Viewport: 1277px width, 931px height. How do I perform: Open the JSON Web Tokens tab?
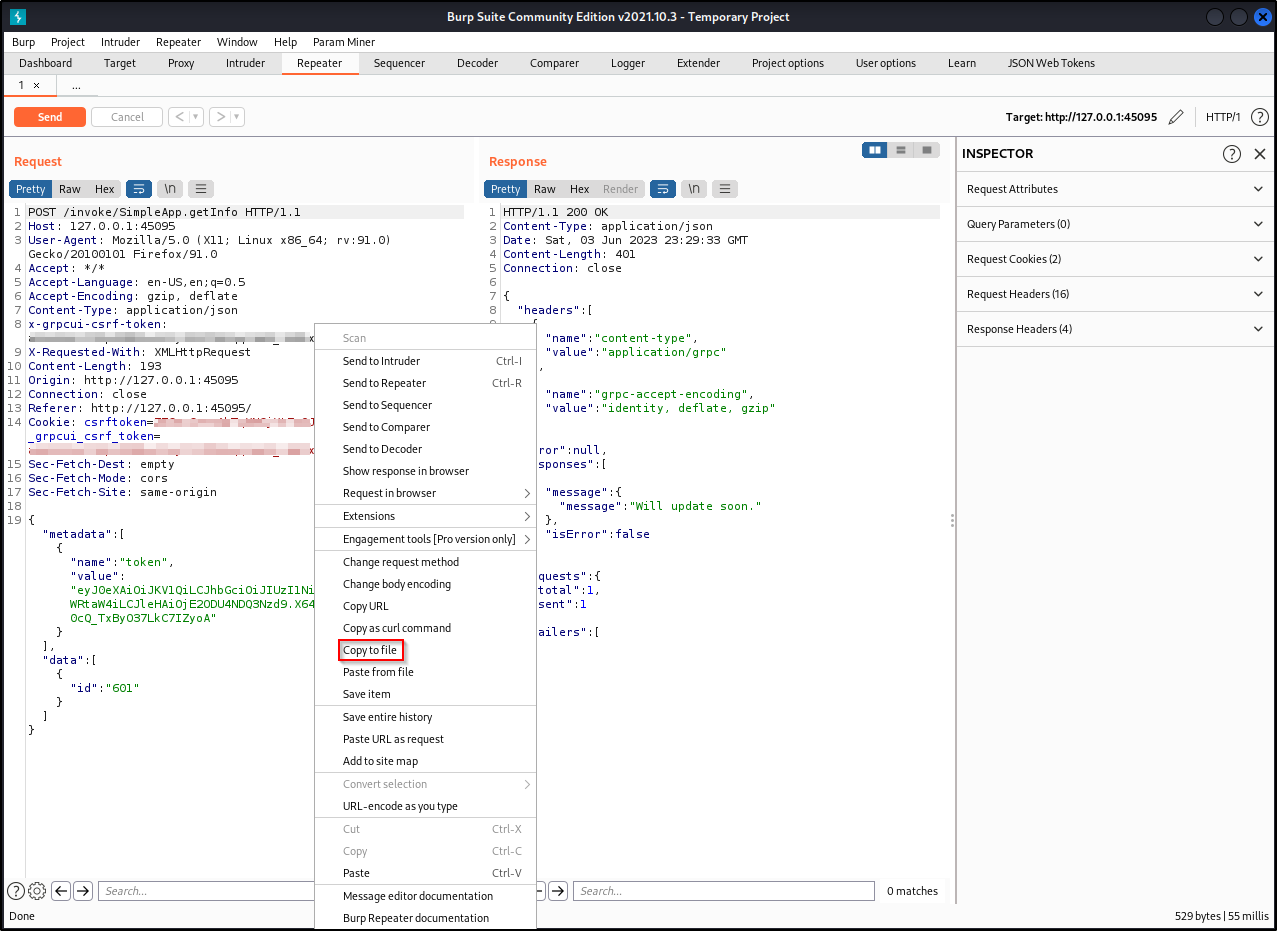[1051, 63]
